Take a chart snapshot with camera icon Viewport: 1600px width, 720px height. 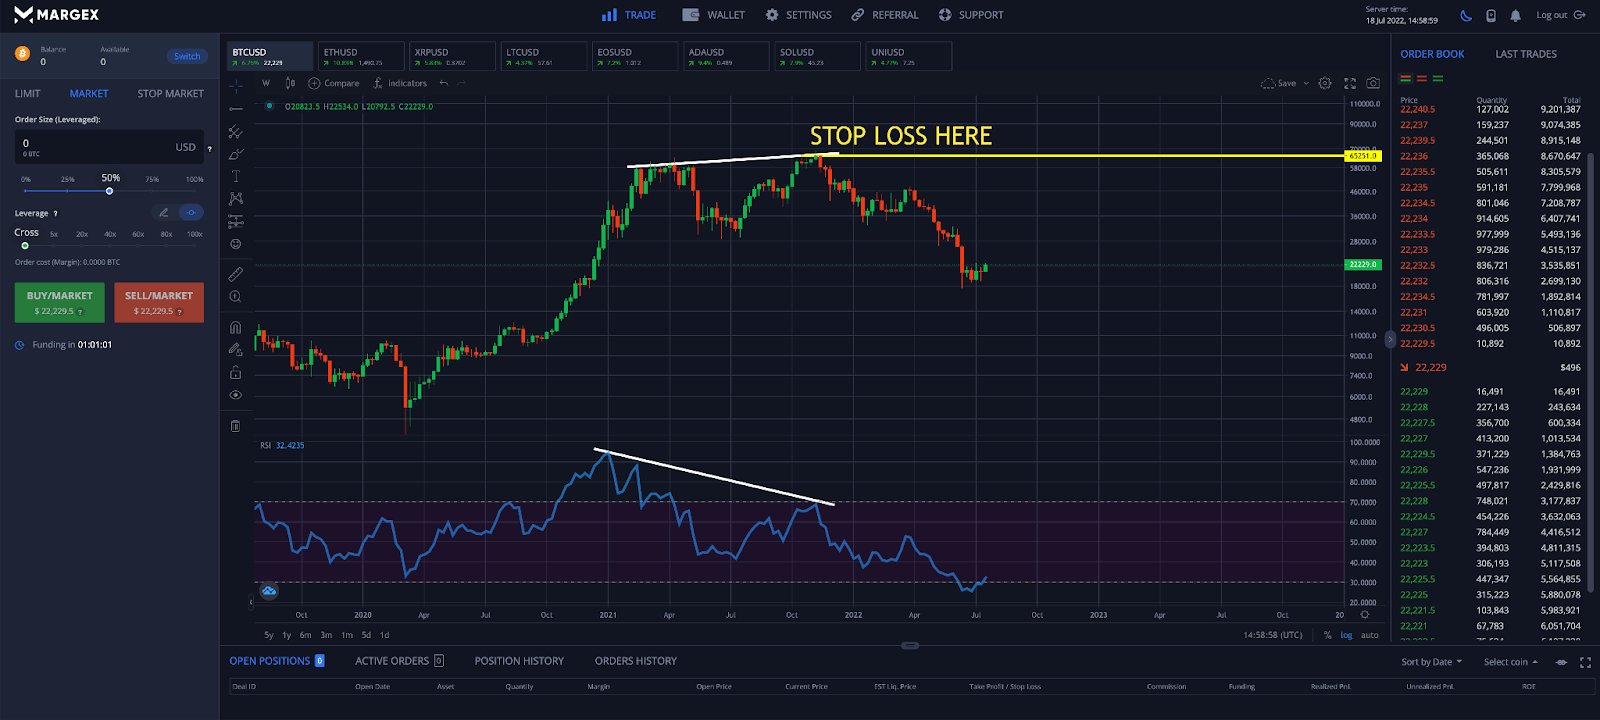point(1373,83)
